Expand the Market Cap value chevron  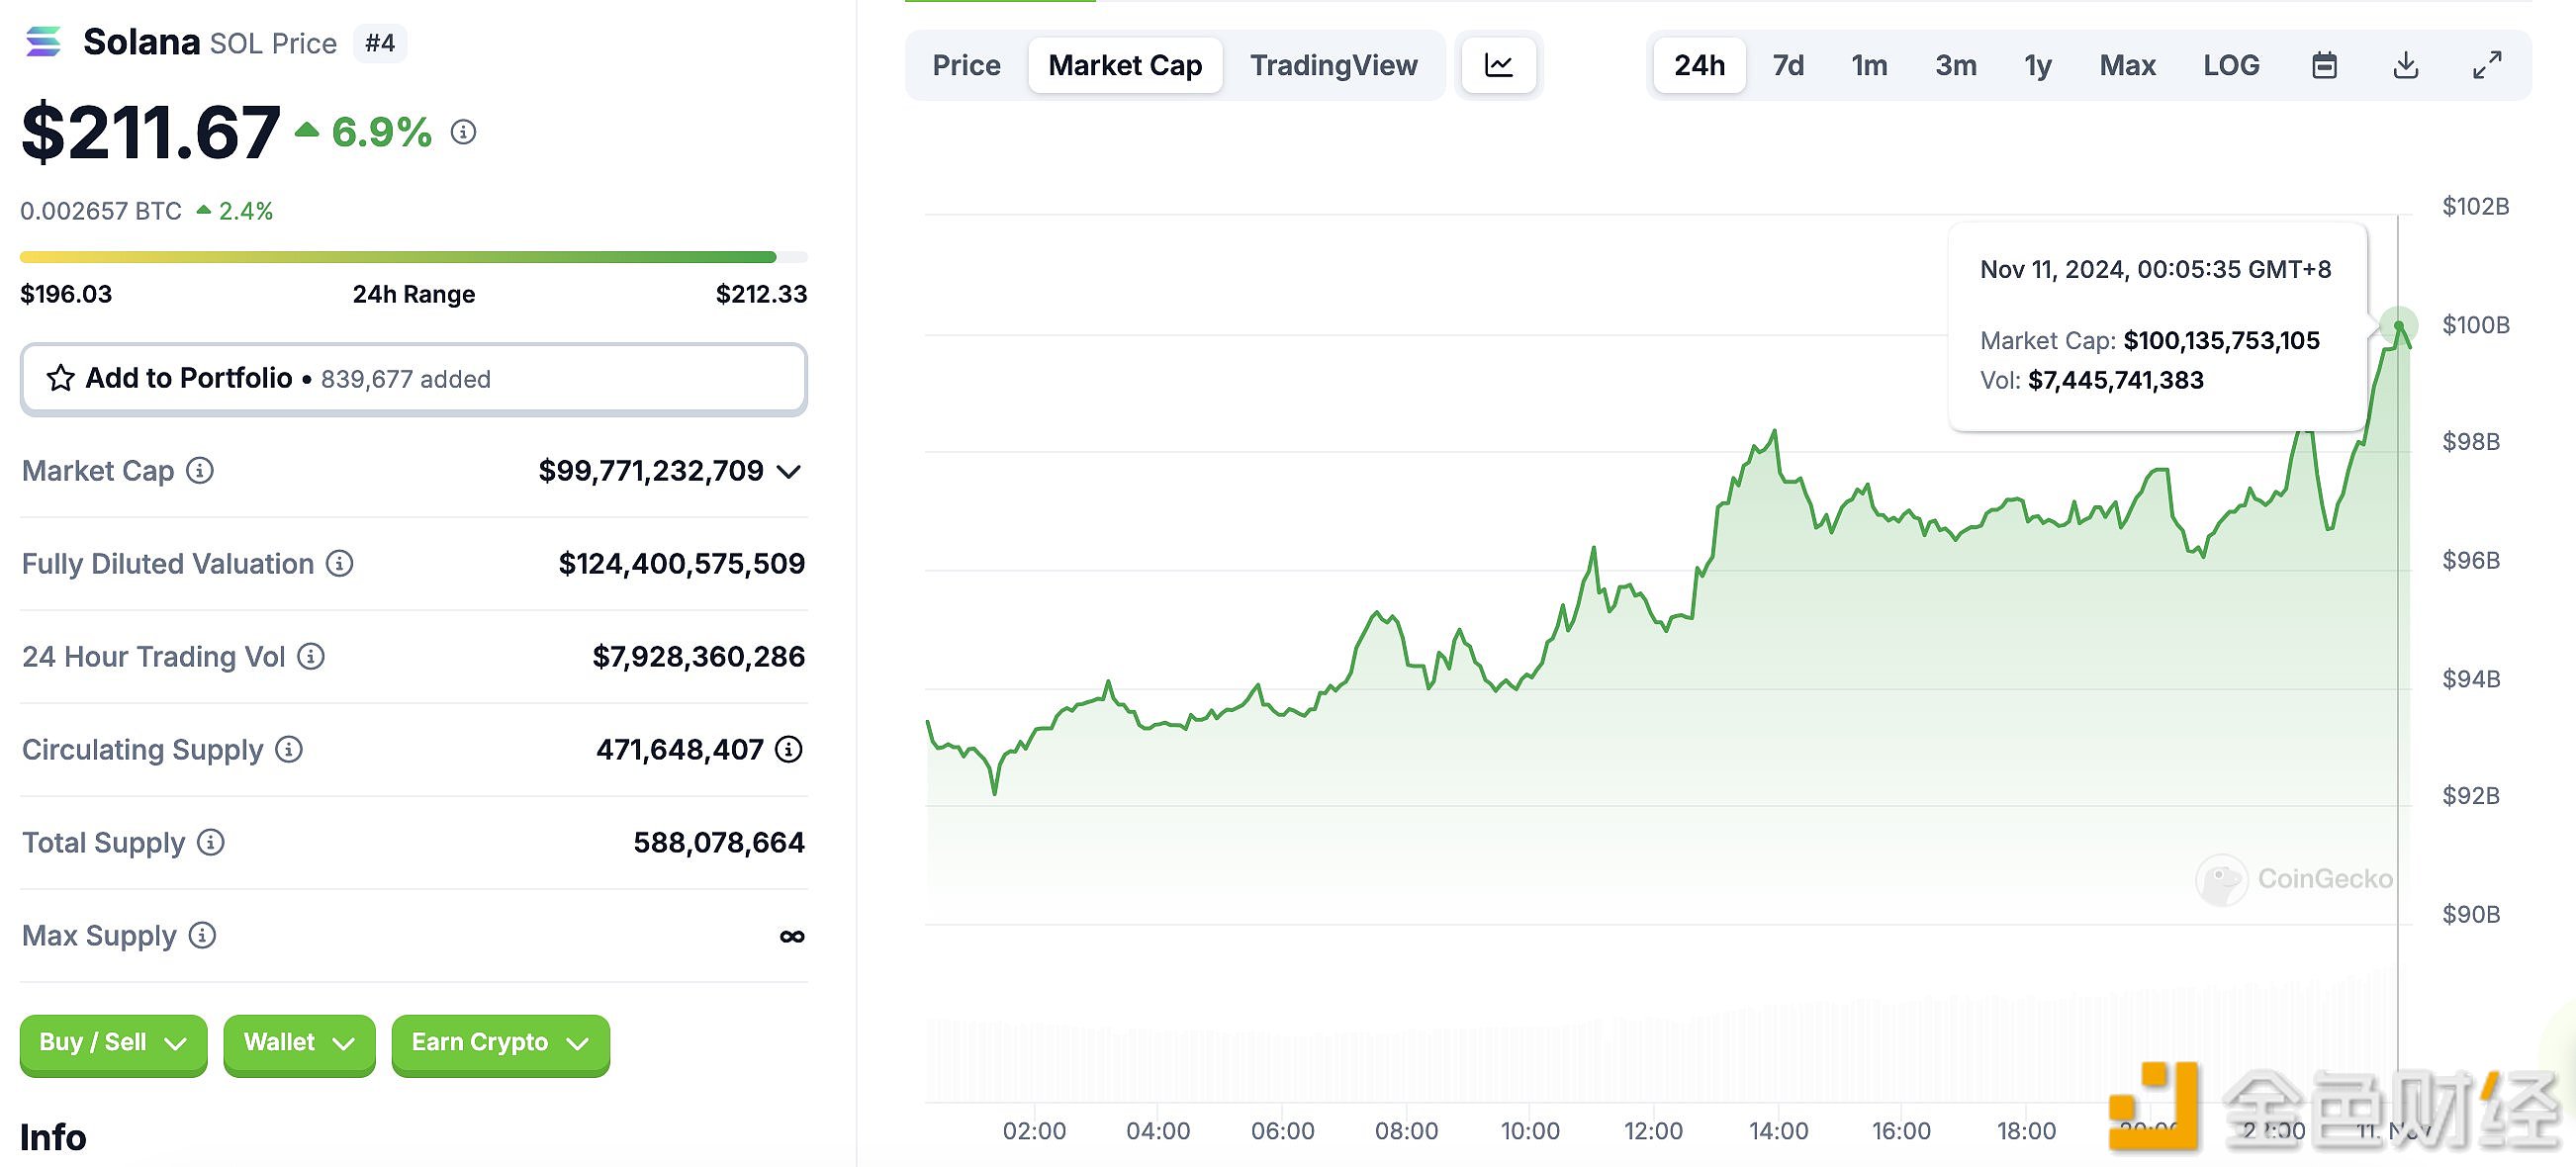click(789, 471)
